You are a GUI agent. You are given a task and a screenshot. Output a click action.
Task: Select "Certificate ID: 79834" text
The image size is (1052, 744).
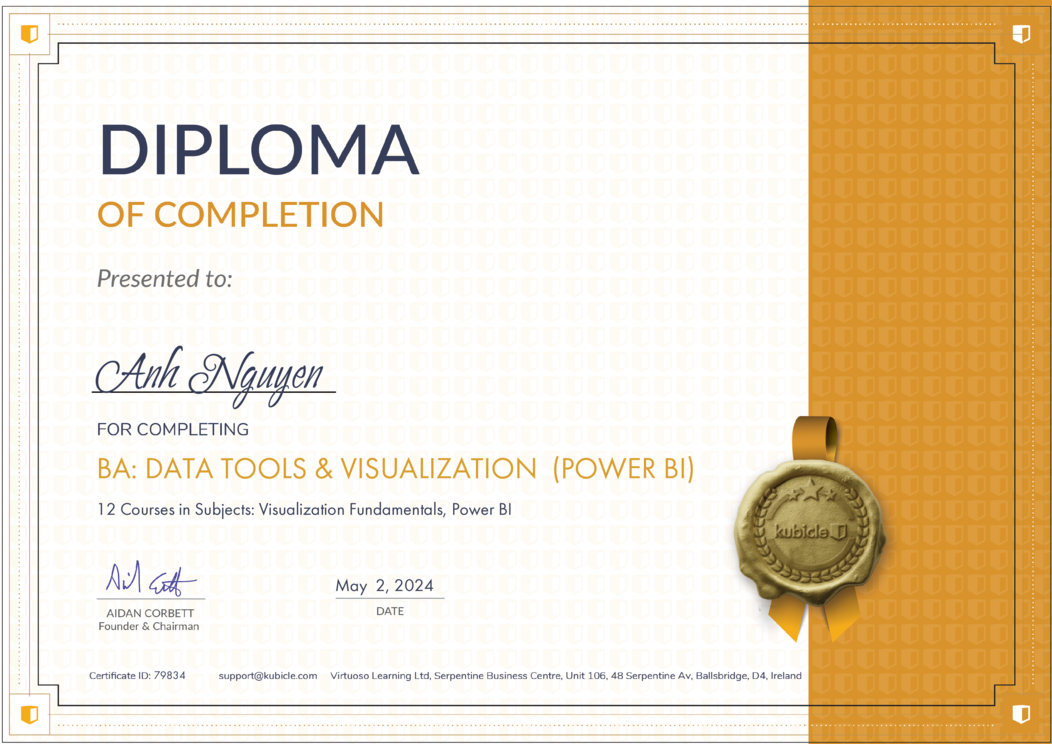(138, 676)
